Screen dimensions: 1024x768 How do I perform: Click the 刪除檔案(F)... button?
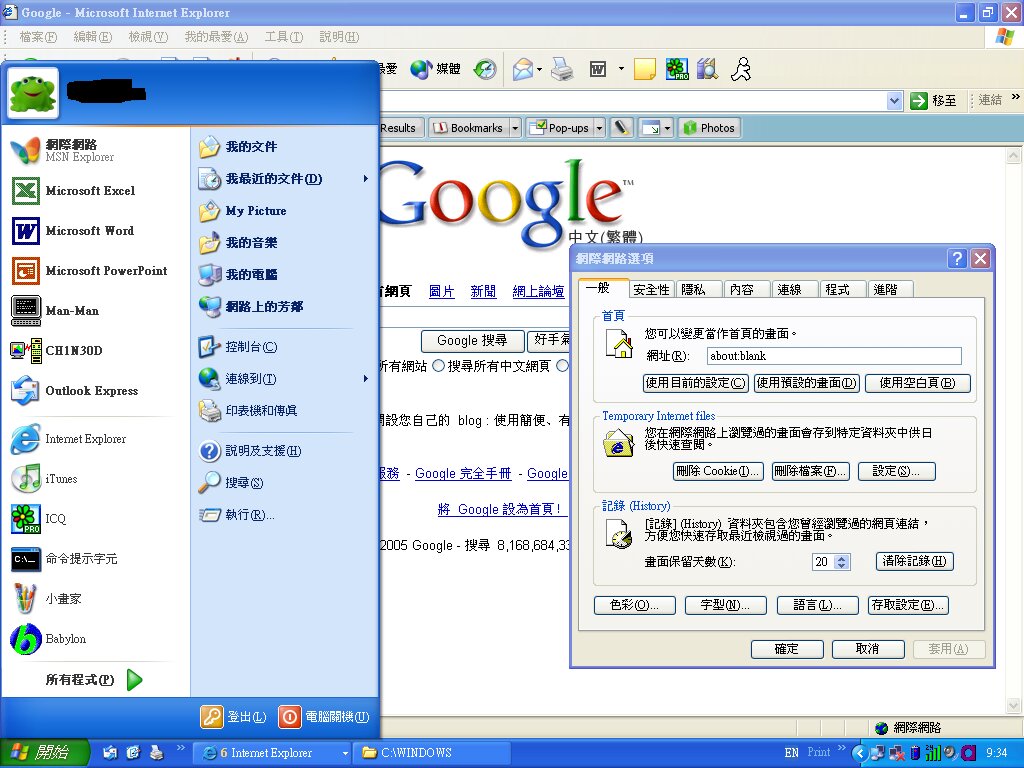point(810,471)
